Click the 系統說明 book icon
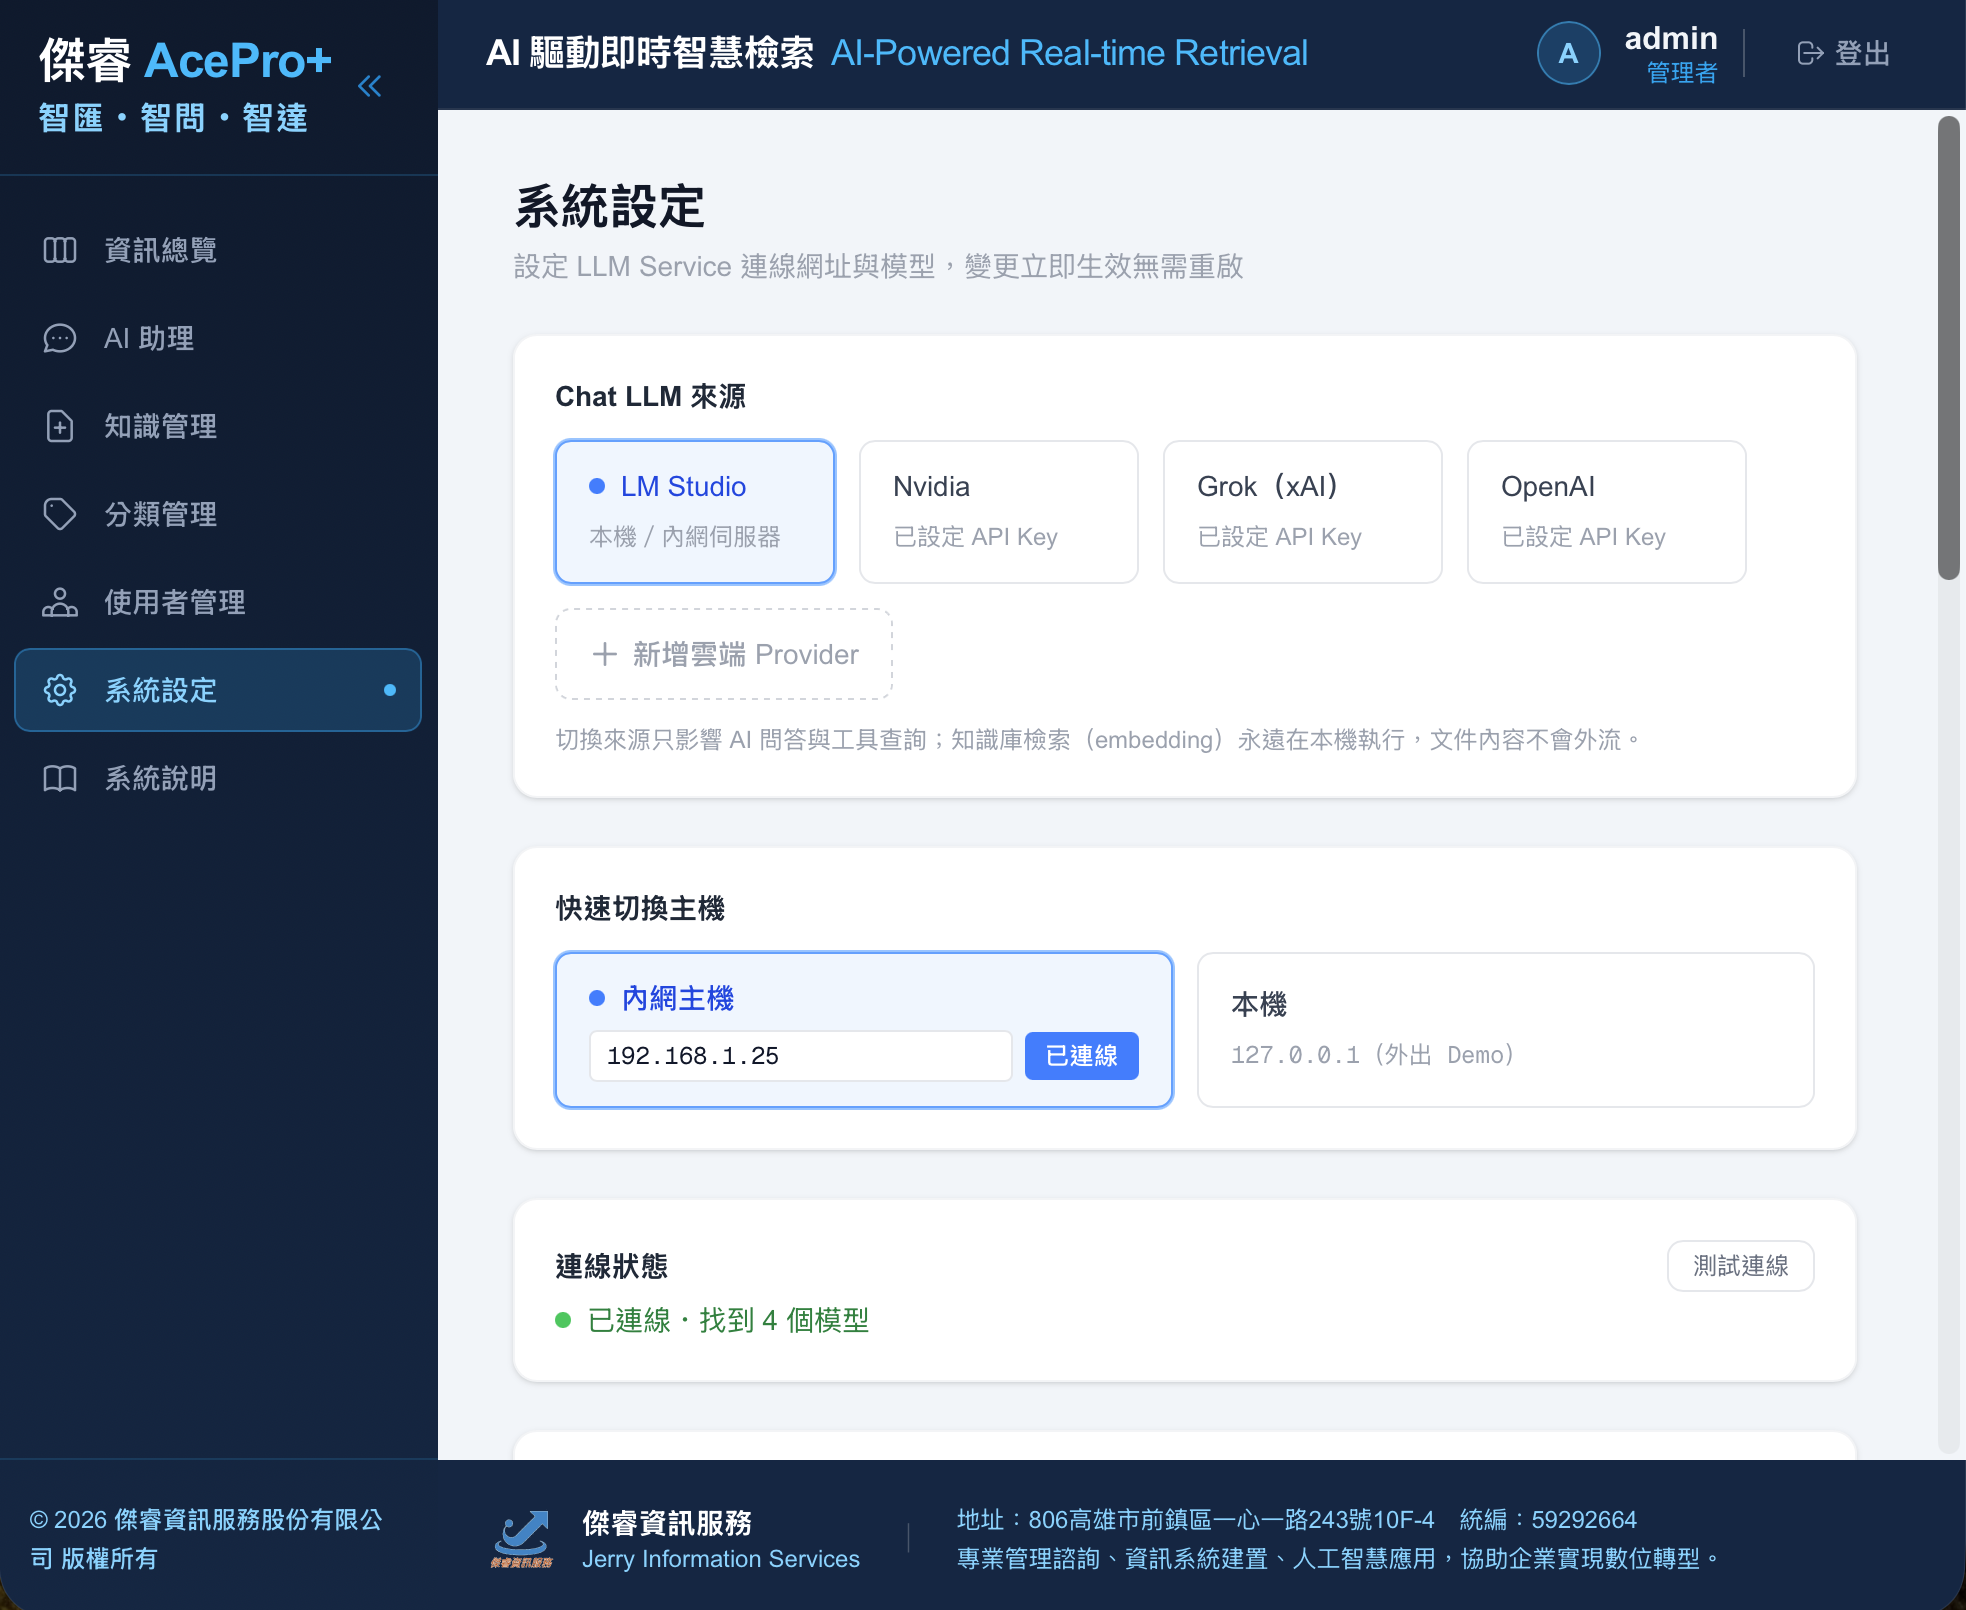This screenshot has width=1966, height=1610. pyautogui.click(x=60, y=778)
